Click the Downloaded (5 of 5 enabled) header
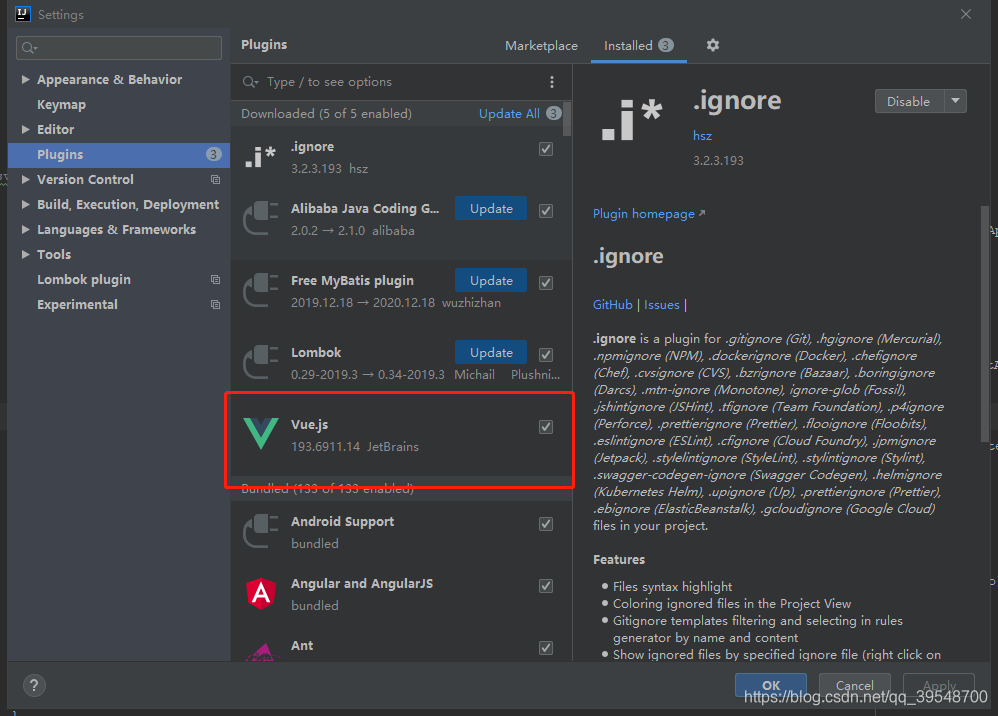 tap(326, 113)
